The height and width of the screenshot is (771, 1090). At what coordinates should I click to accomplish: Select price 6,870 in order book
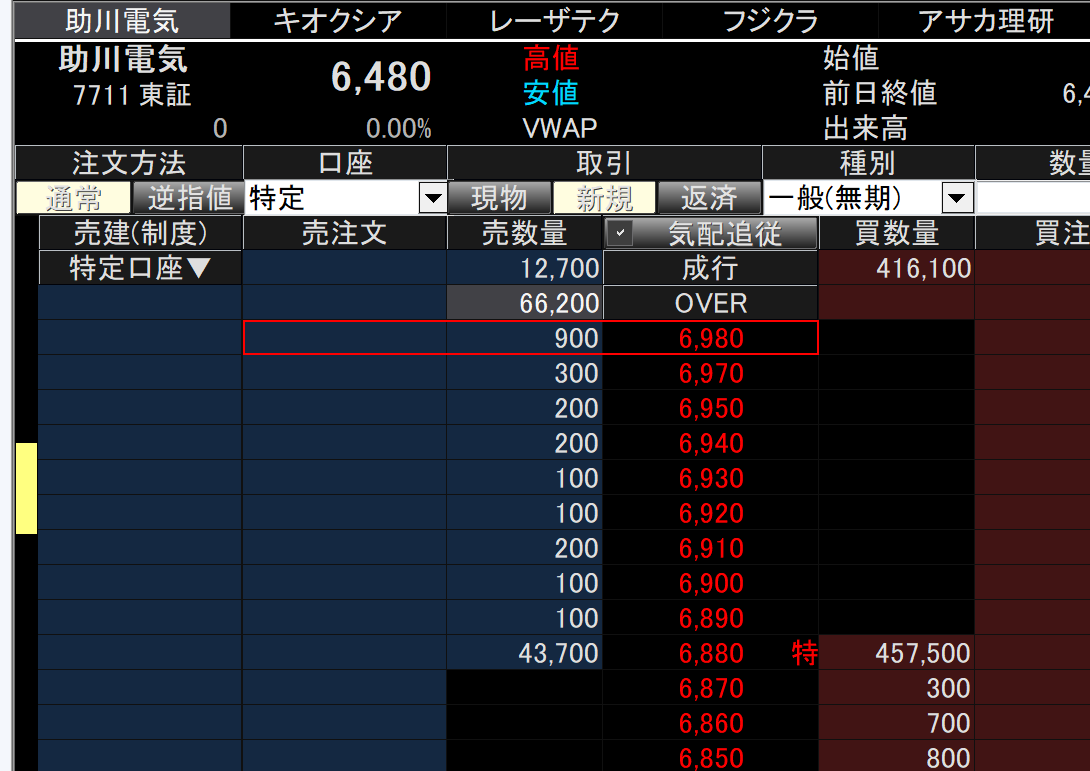coord(711,688)
